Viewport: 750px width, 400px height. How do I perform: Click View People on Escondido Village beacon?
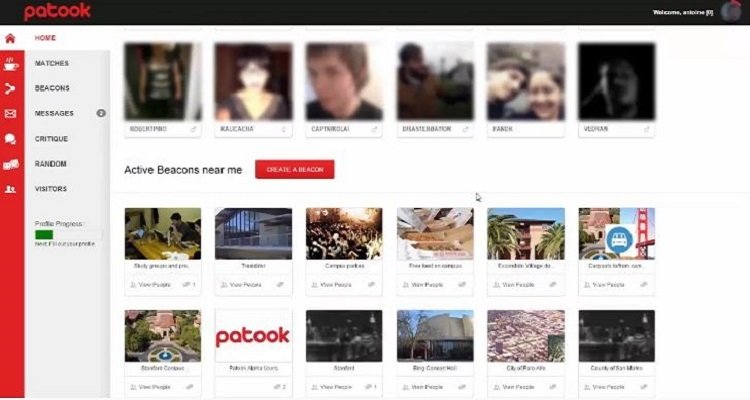513,285
